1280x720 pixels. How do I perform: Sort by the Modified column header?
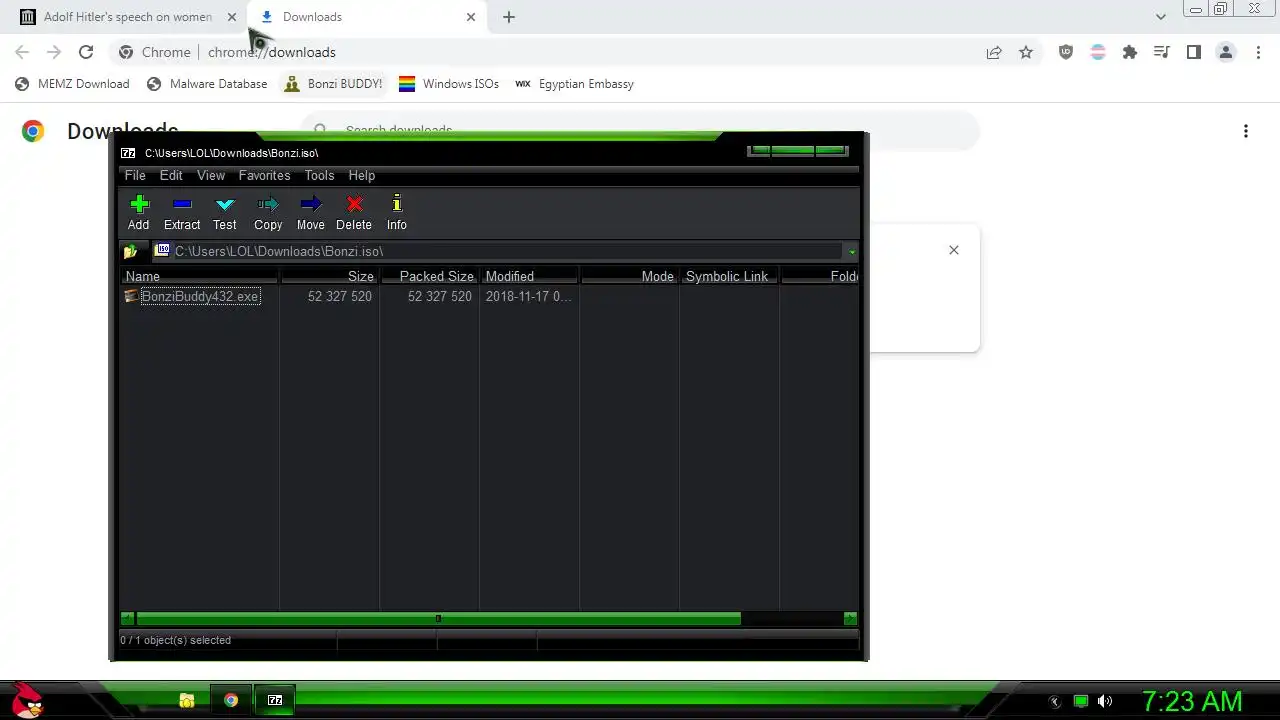(x=529, y=276)
